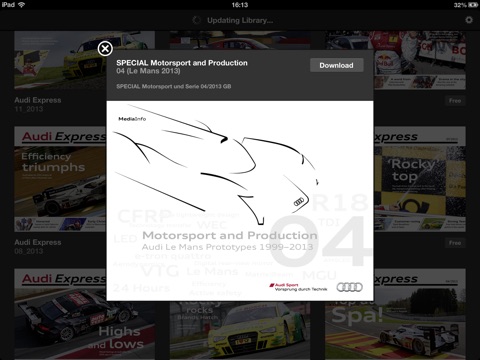Tap the Audi Express 11_2013 title

click(38, 100)
